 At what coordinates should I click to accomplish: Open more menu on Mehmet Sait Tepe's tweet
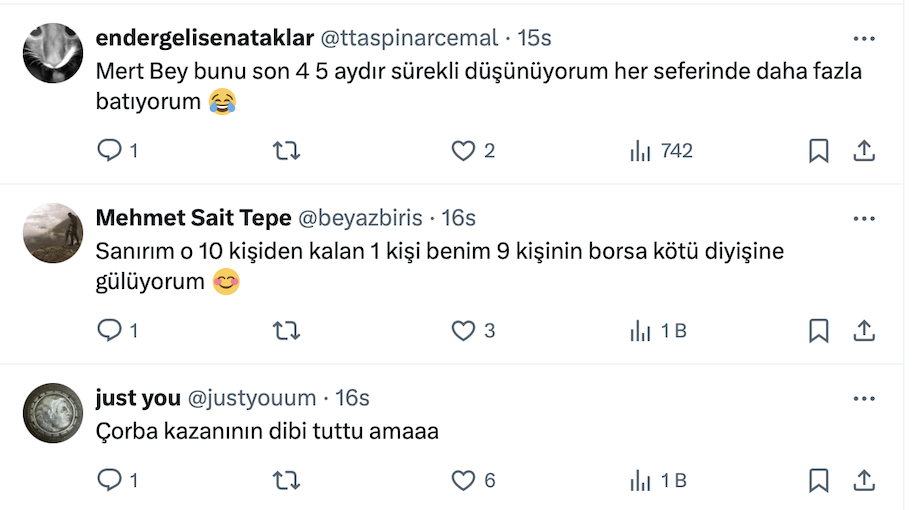pyautogui.click(x=864, y=218)
